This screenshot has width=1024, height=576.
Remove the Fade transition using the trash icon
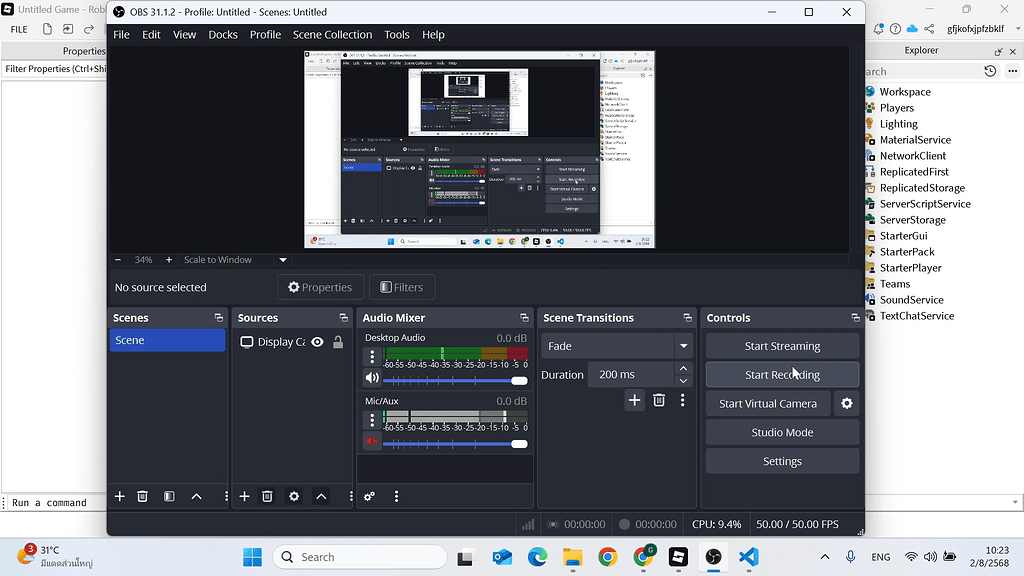(x=659, y=399)
